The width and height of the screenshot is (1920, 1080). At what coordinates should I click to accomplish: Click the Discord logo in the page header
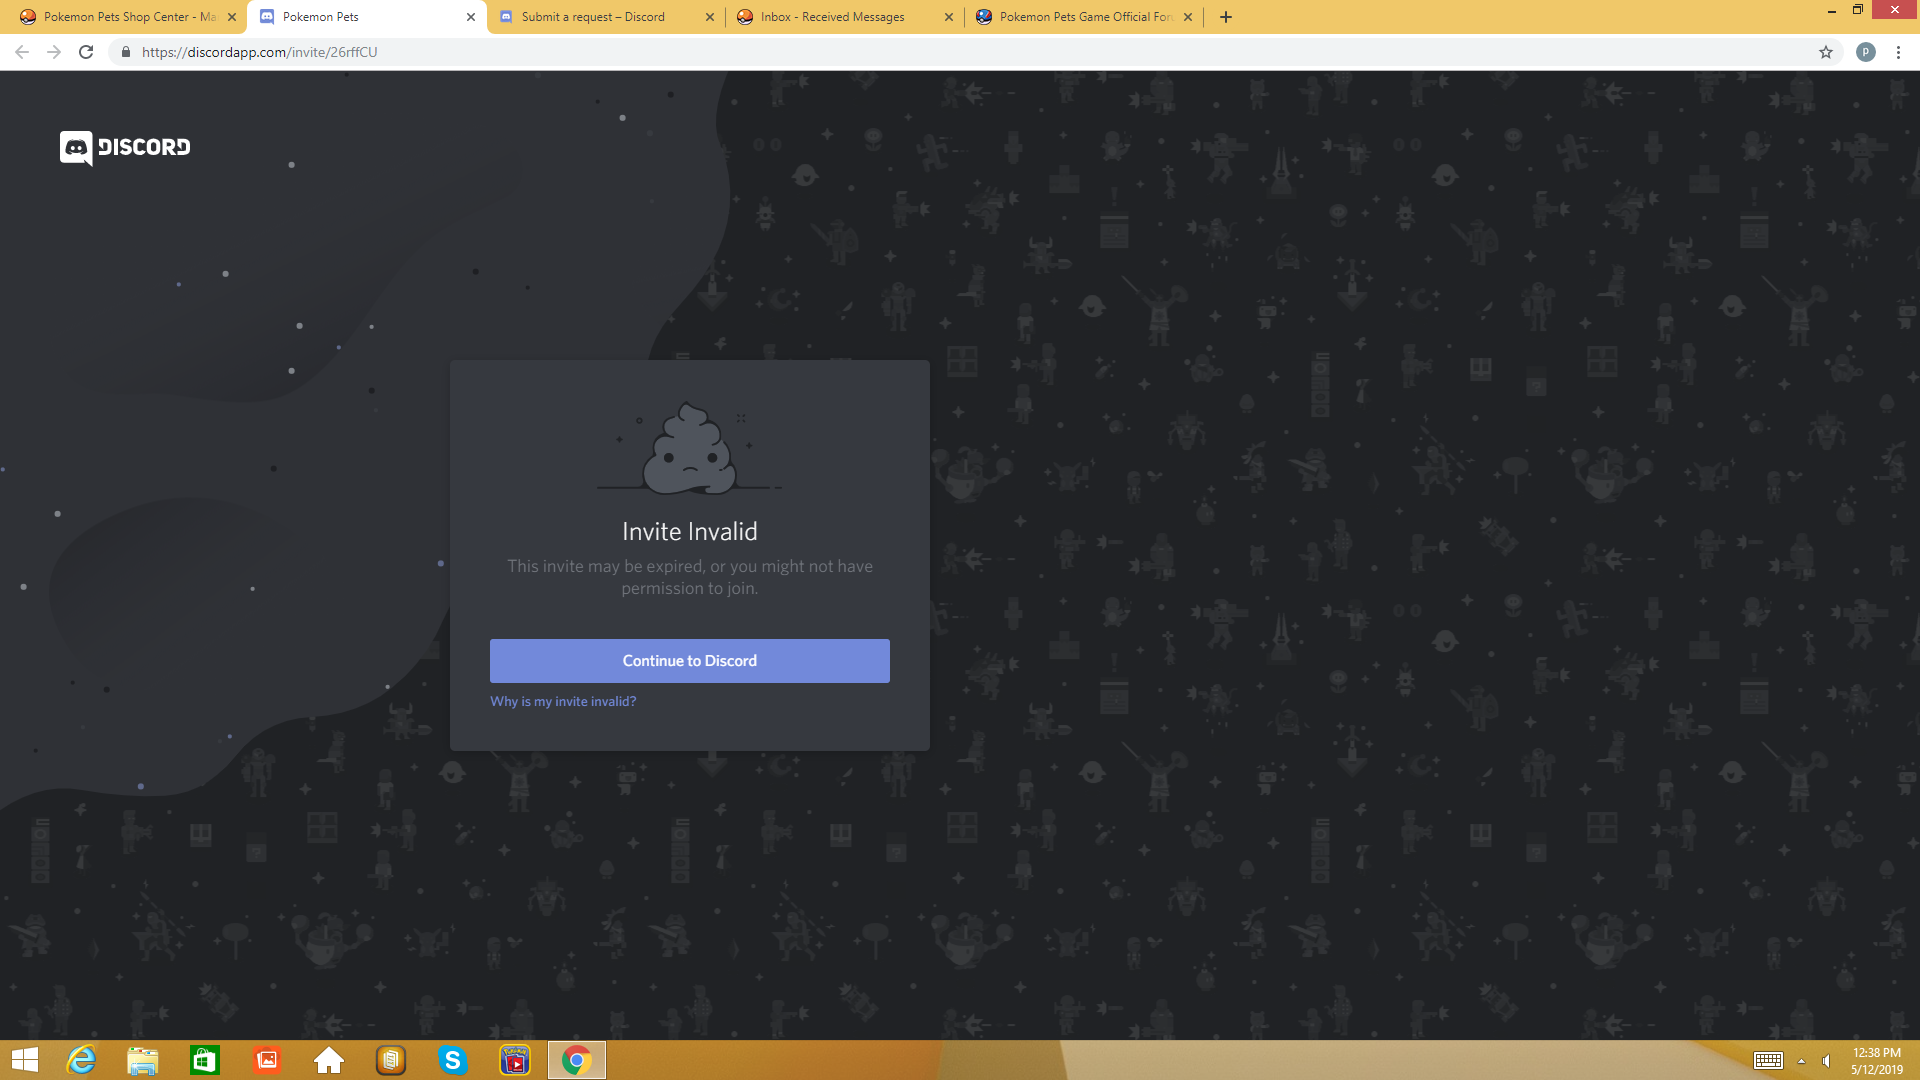pos(125,147)
